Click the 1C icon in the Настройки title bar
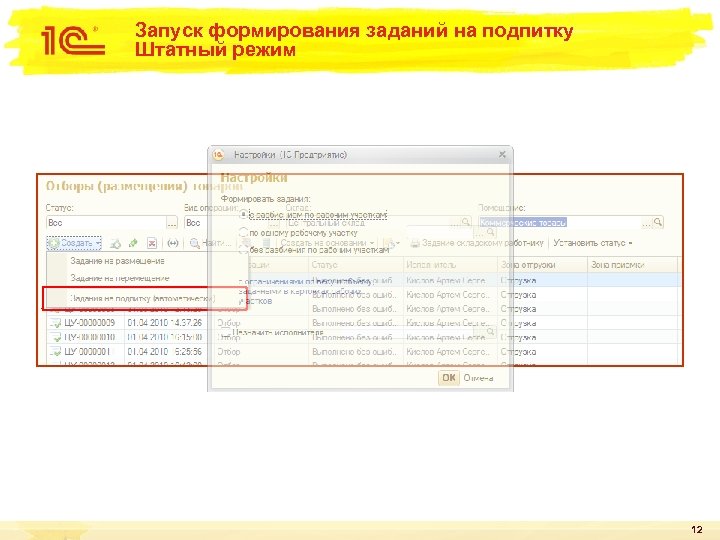This screenshot has width=720, height=540. (x=219, y=155)
